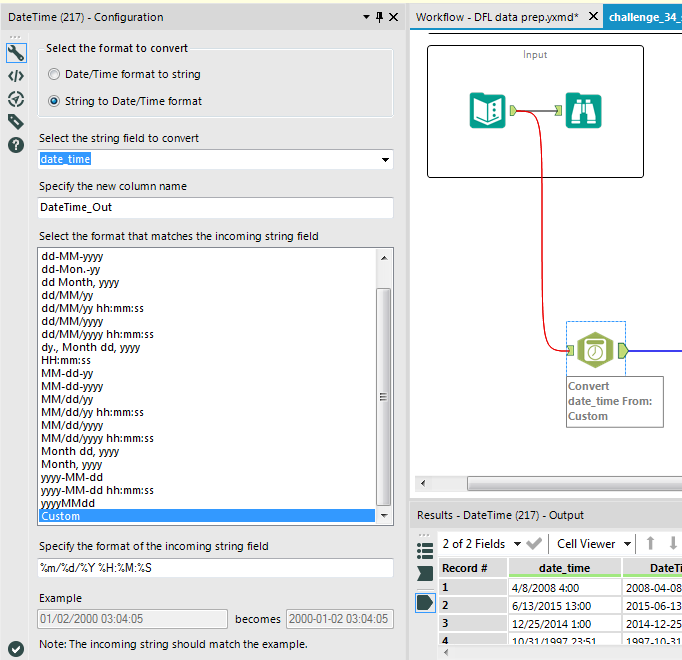Choose 'yyyy-MM-dd hh:mm:ss' format in list
682x660 pixels.
tap(97, 490)
